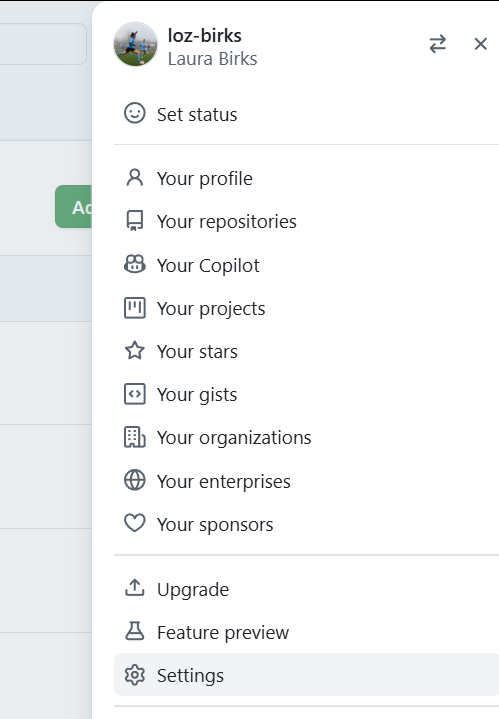Click the code square gists icon
The height and width of the screenshot is (719, 499).
coord(135,394)
